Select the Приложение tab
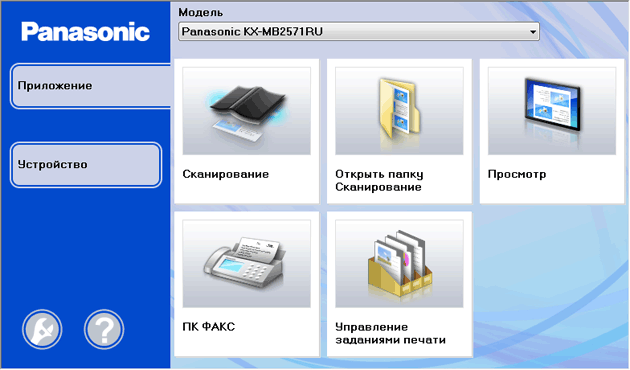Viewport: 630px width, 370px height. (x=91, y=86)
